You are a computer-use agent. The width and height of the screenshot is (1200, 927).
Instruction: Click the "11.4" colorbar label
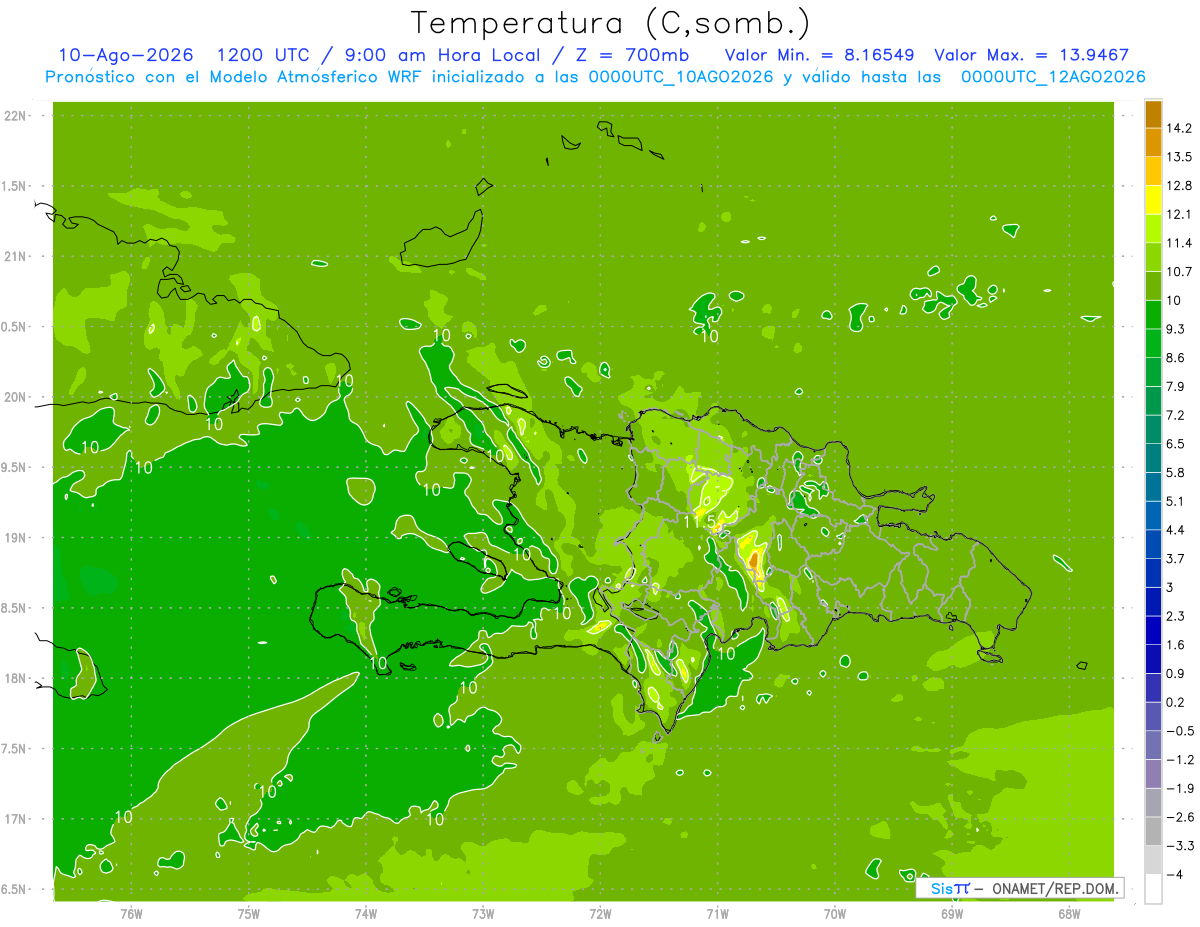[1179, 243]
